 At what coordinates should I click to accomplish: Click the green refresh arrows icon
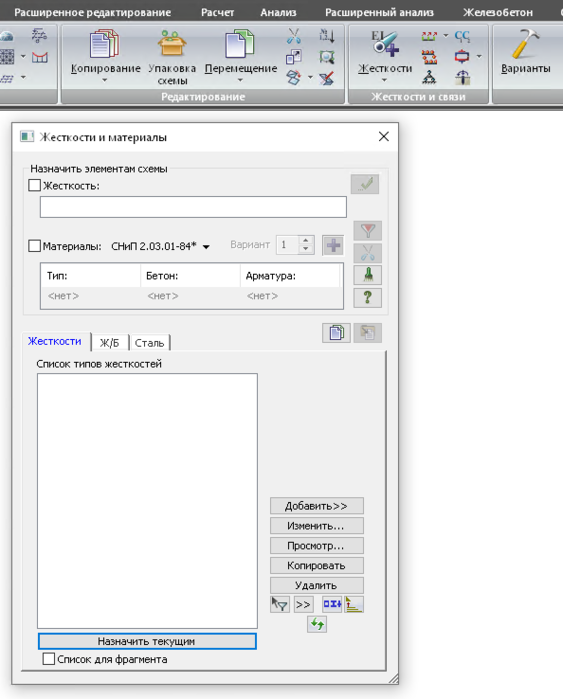(x=317, y=624)
